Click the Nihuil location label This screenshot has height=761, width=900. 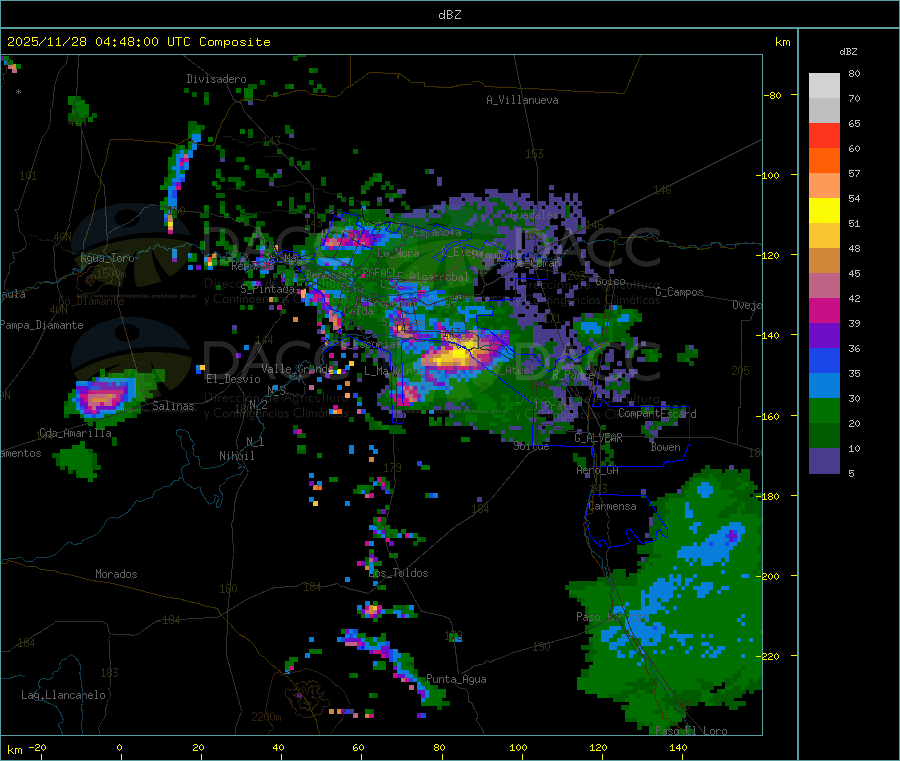[236, 456]
